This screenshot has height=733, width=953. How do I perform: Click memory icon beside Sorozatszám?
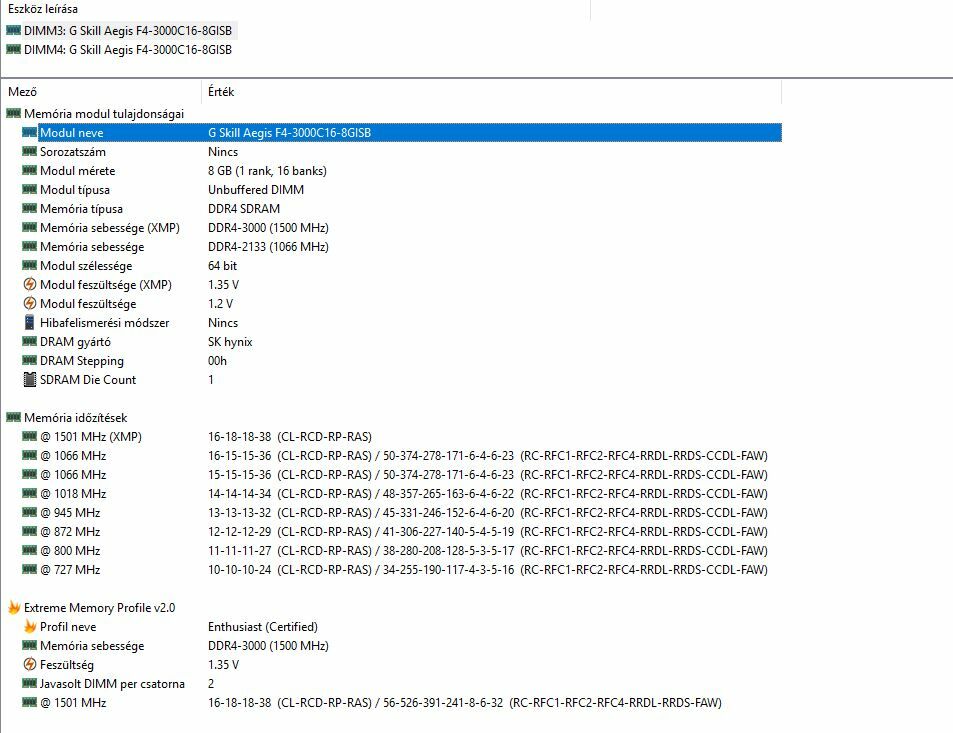[x=29, y=151]
